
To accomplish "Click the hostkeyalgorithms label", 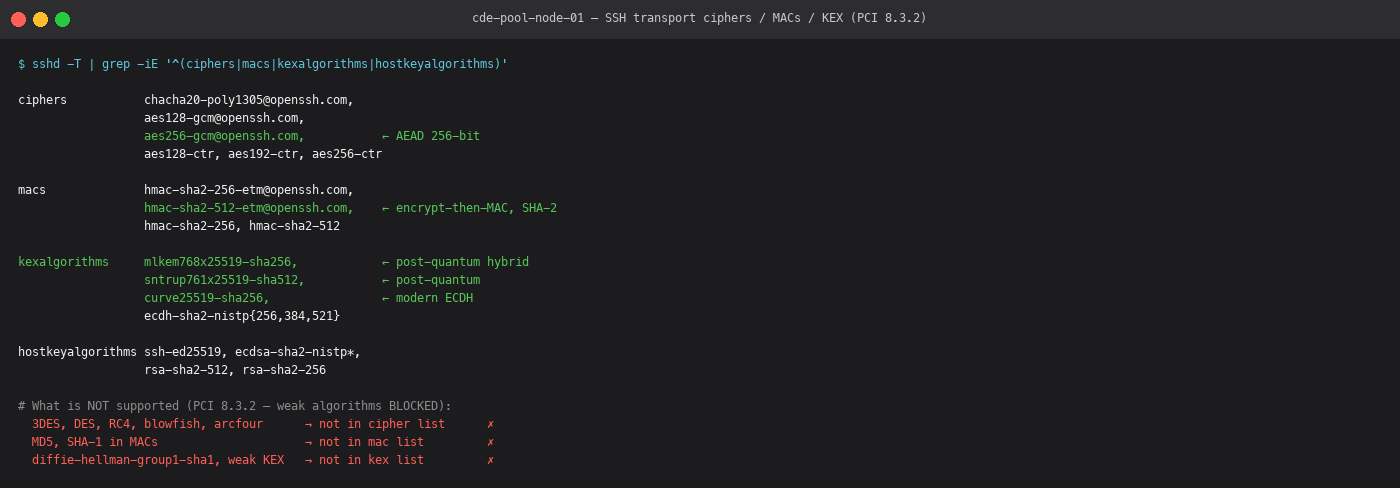I will [77, 352].
